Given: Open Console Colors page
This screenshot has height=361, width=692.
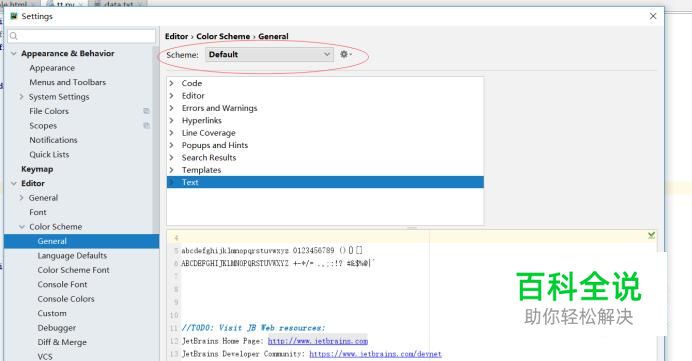Looking at the screenshot, I should [x=66, y=299].
